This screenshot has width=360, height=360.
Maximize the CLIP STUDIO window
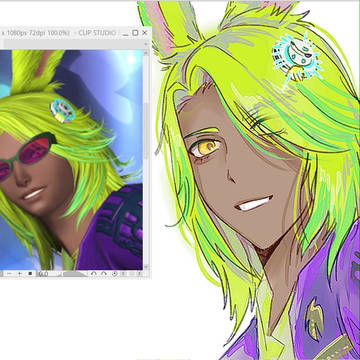[x=135, y=33]
